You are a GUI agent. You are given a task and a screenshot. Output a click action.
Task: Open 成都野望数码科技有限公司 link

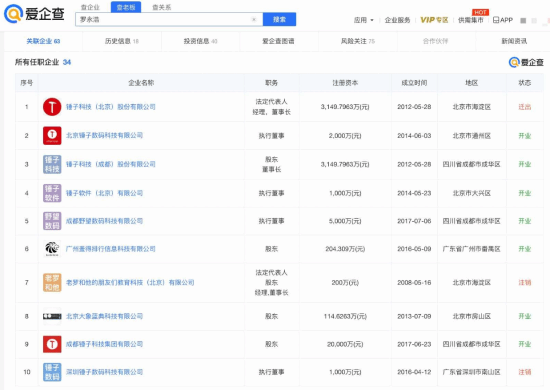tap(104, 221)
